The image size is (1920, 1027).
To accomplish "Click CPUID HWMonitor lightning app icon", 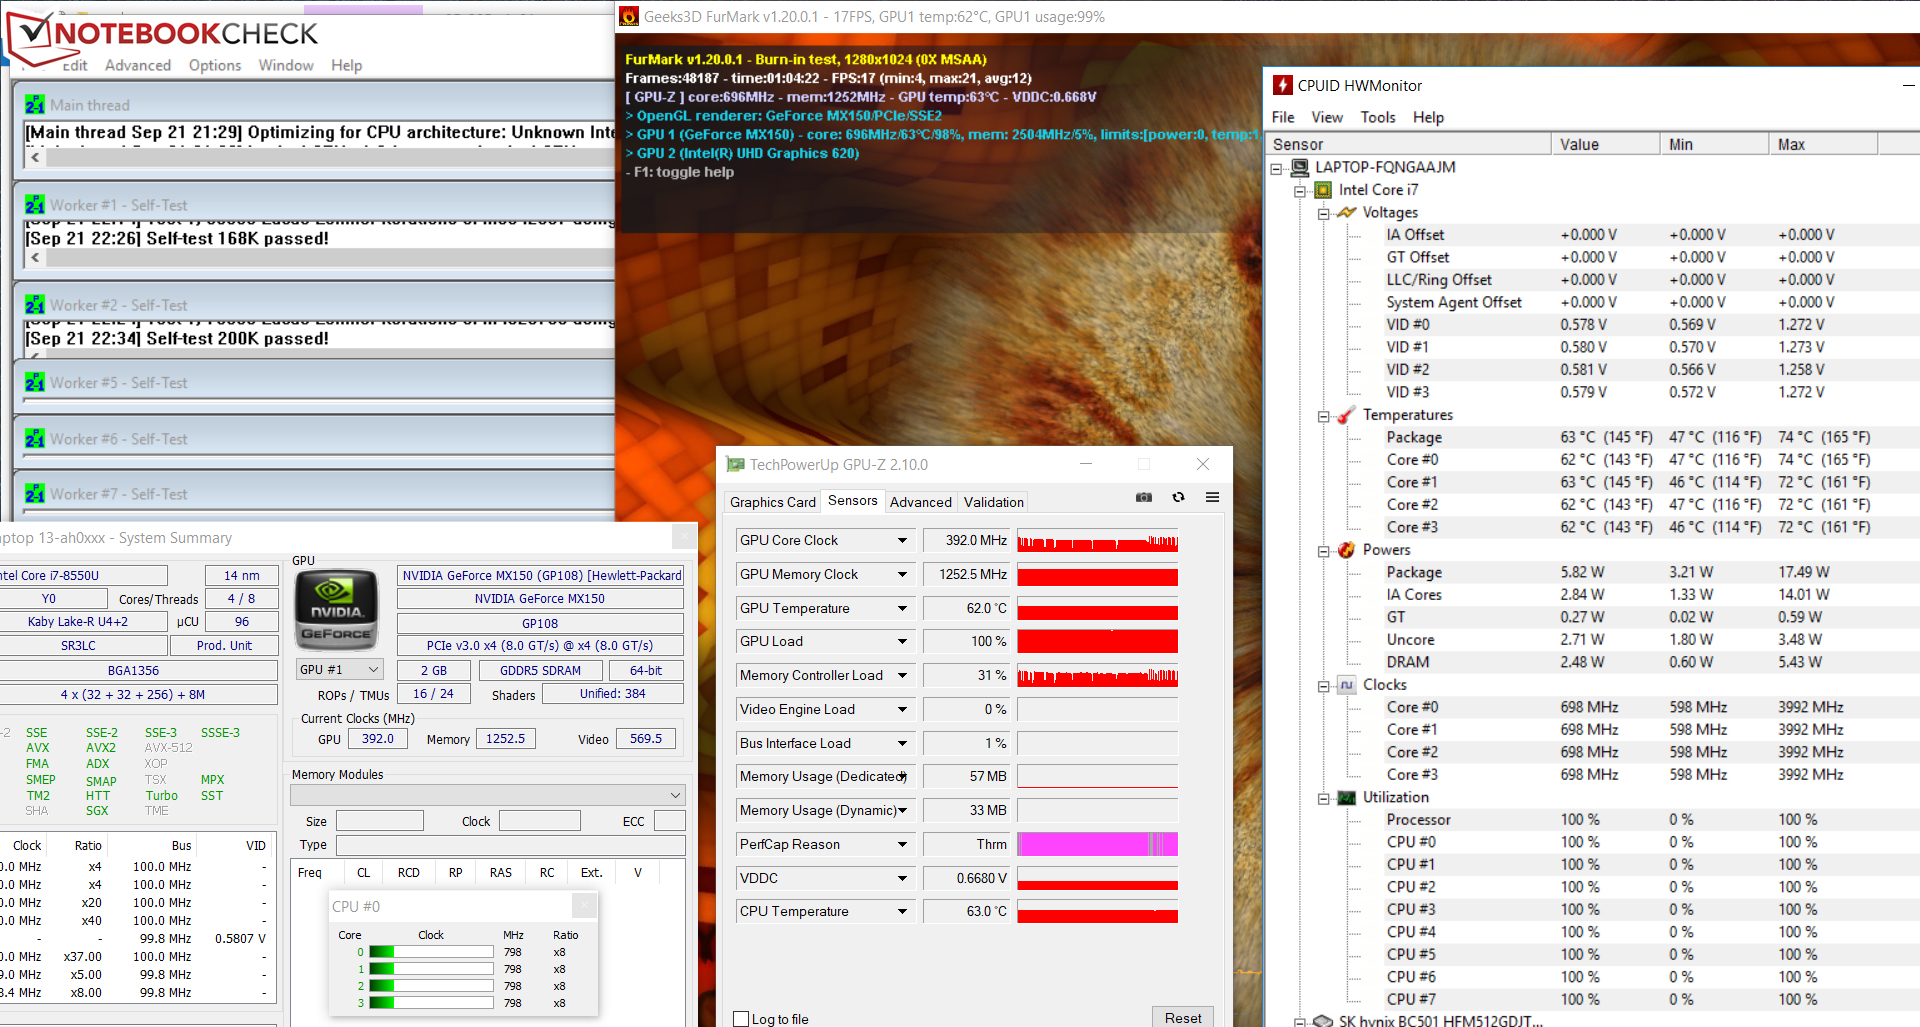I will click(x=1283, y=85).
